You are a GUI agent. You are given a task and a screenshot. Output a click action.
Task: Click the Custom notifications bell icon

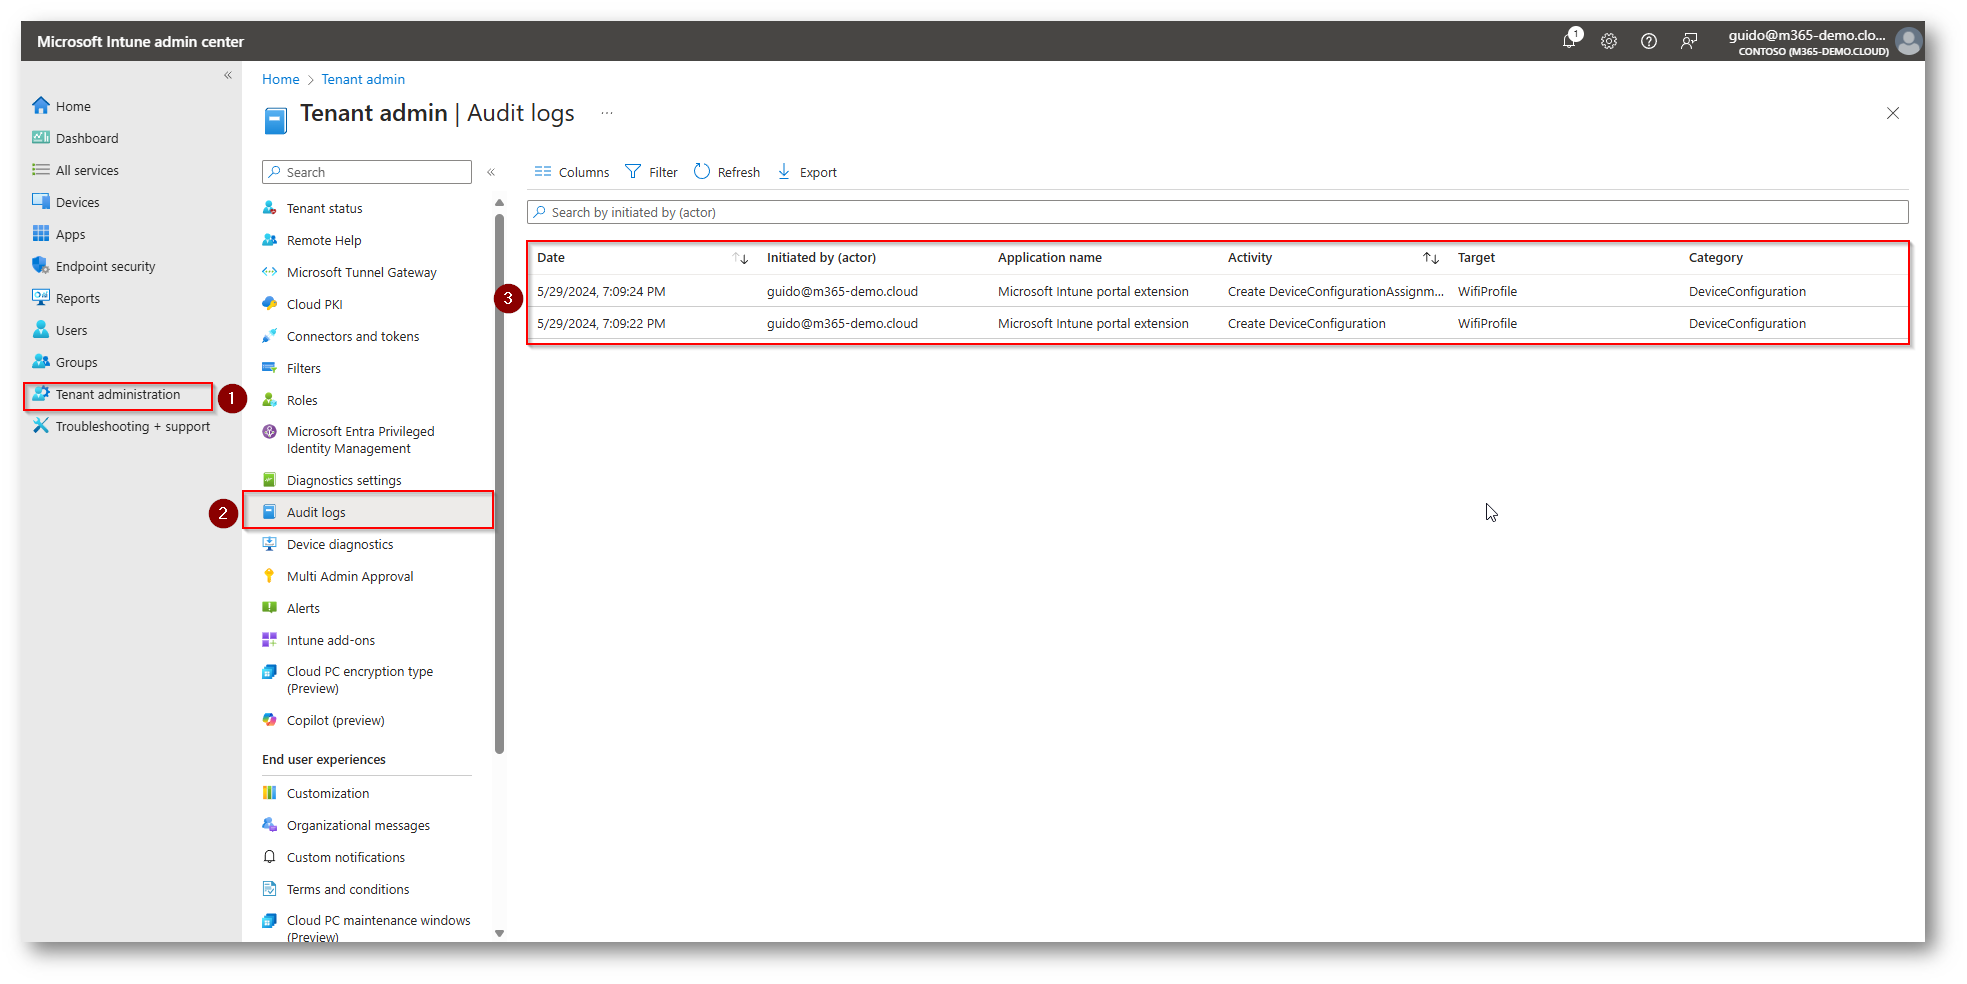click(269, 857)
